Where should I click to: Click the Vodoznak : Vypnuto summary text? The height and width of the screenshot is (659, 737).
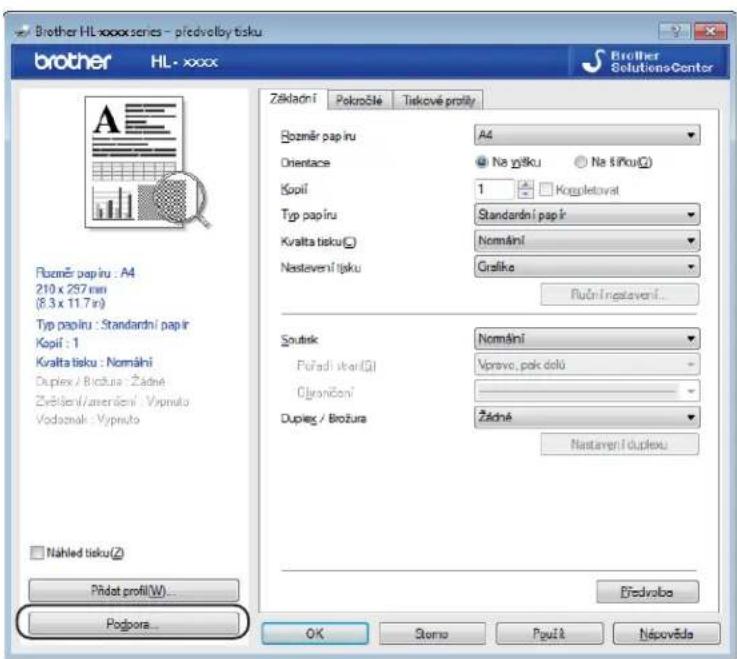pyautogui.click(x=87, y=419)
